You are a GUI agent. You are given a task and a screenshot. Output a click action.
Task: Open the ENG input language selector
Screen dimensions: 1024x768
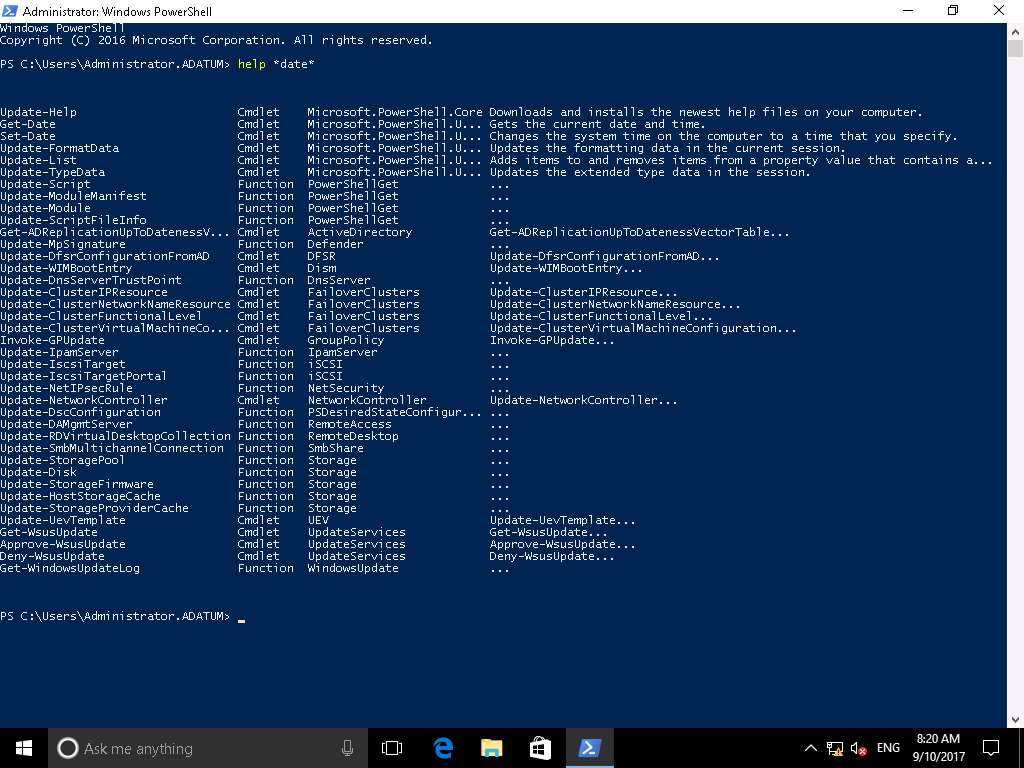point(888,748)
